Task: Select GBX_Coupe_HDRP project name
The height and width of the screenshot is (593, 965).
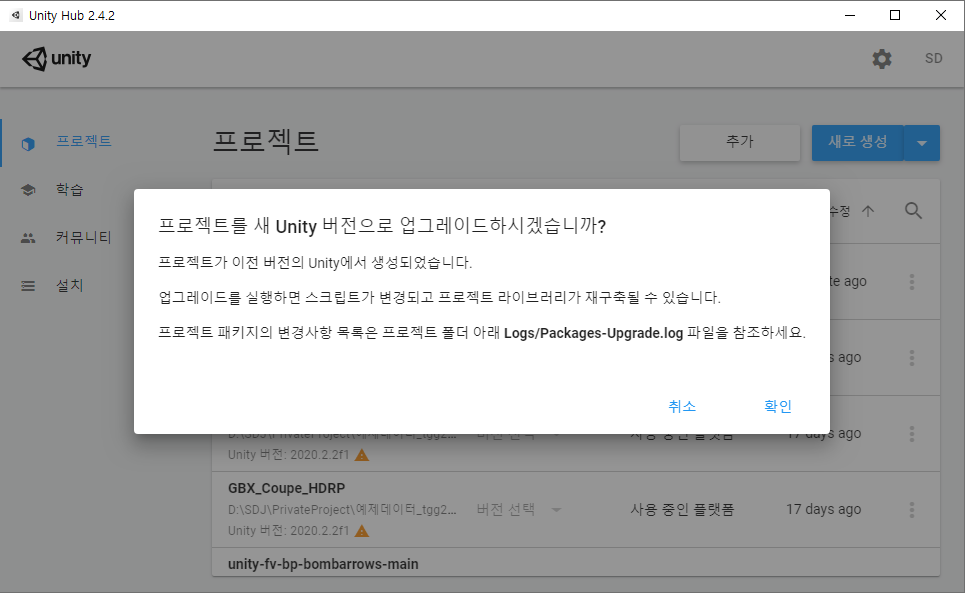Action: 286,488
